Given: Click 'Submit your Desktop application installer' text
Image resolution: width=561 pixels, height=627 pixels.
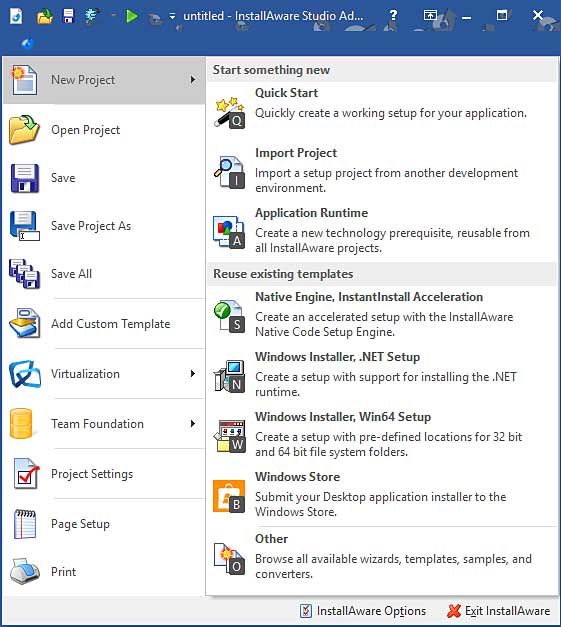Looking at the screenshot, I should pos(381,504).
